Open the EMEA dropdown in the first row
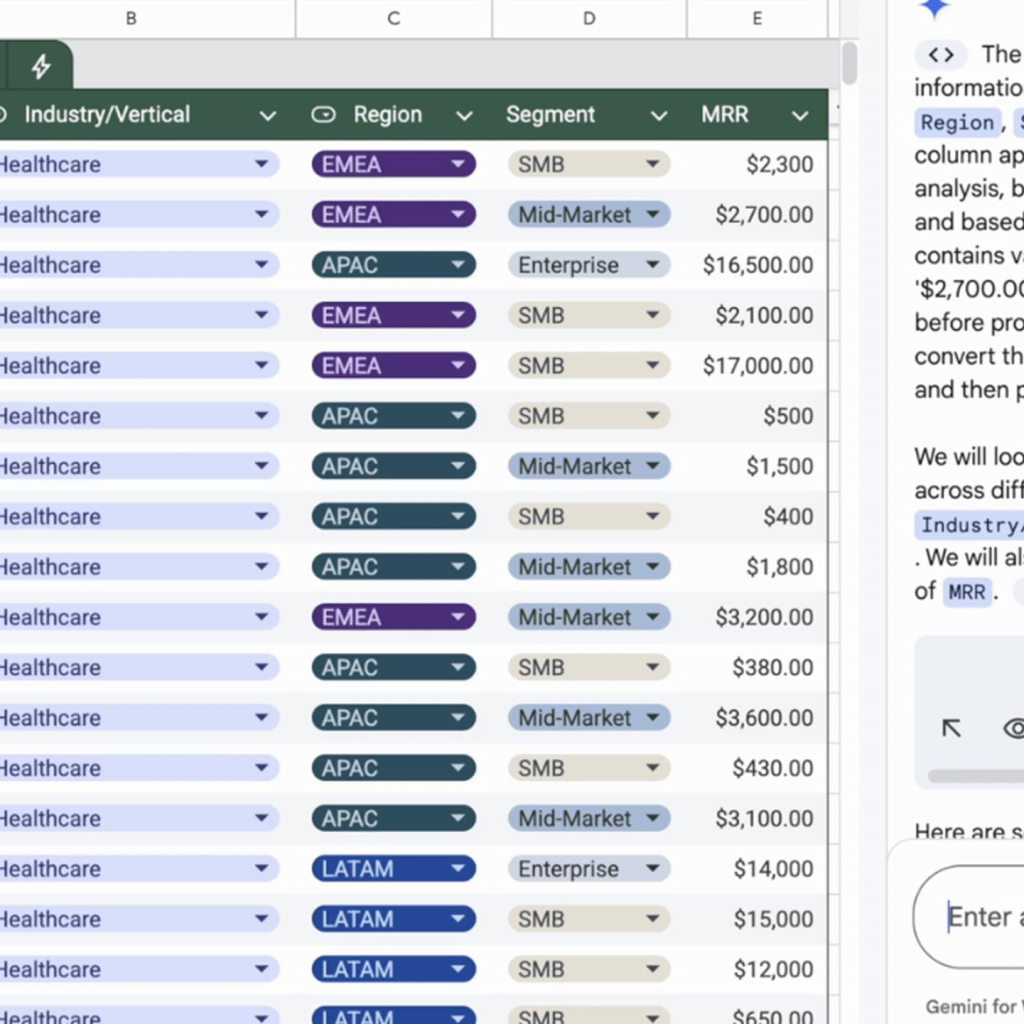The image size is (1024, 1024). 459,164
